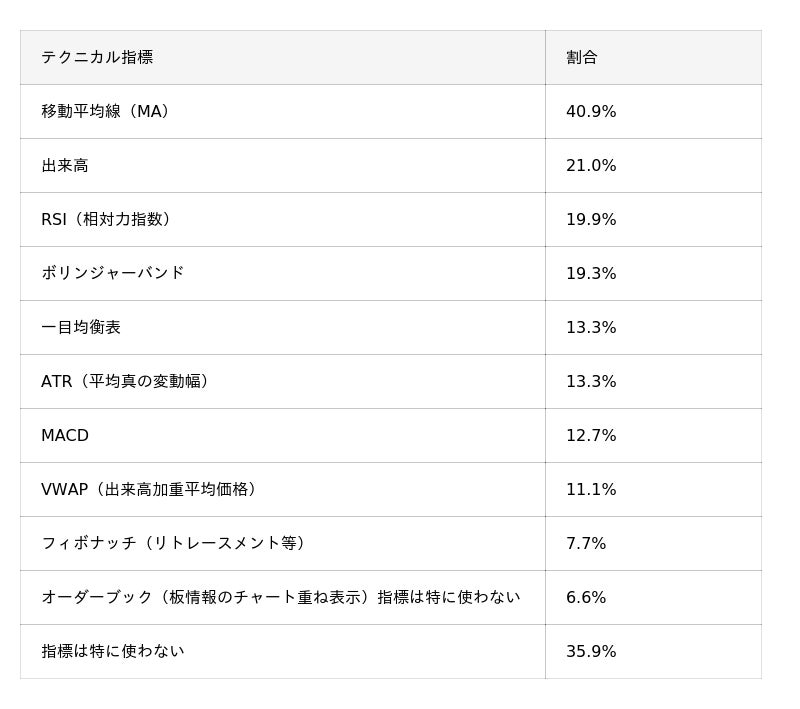
Task: Select the フィボナッチ（リトレースメント等） row label
Action: 176,543
